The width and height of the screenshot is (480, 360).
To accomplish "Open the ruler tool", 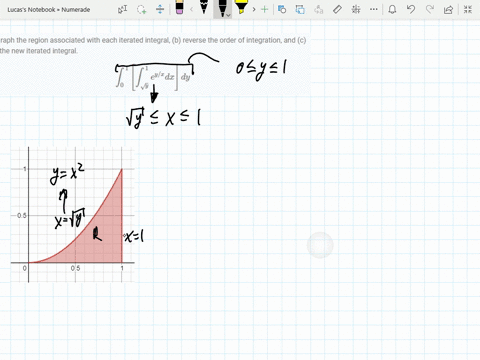I will coord(337,9).
